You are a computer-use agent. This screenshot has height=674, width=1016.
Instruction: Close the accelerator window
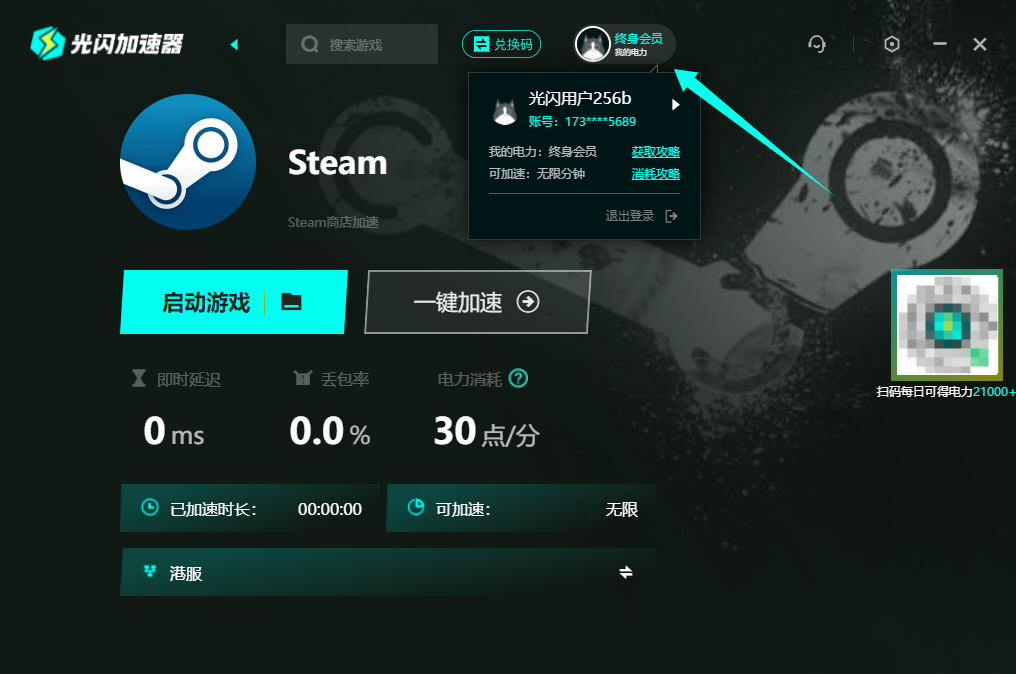[x=980, y=44]
